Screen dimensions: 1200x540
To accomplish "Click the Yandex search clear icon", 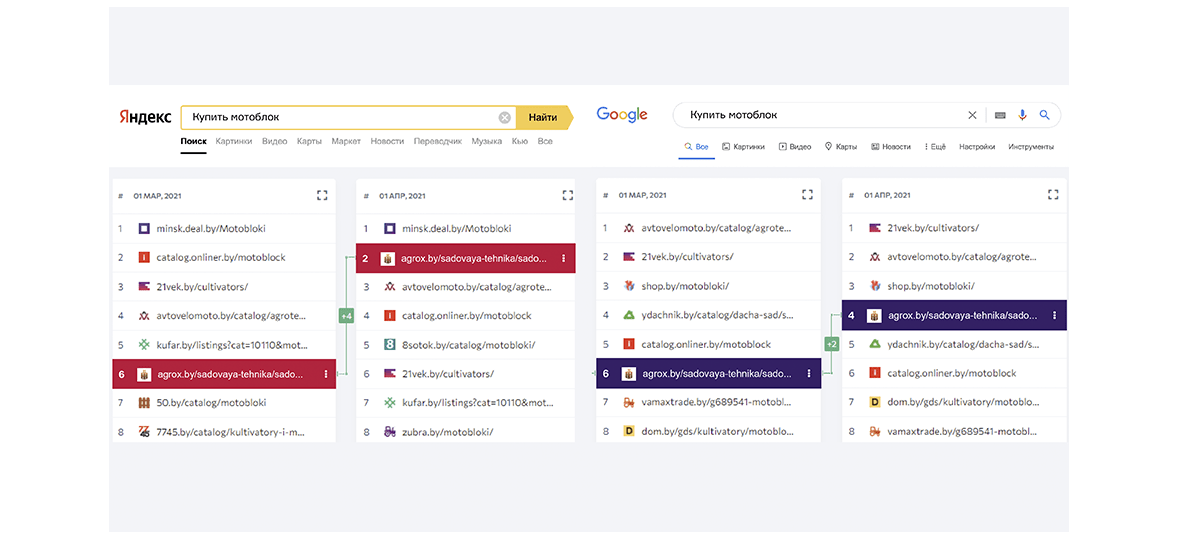I will (505, 118).
